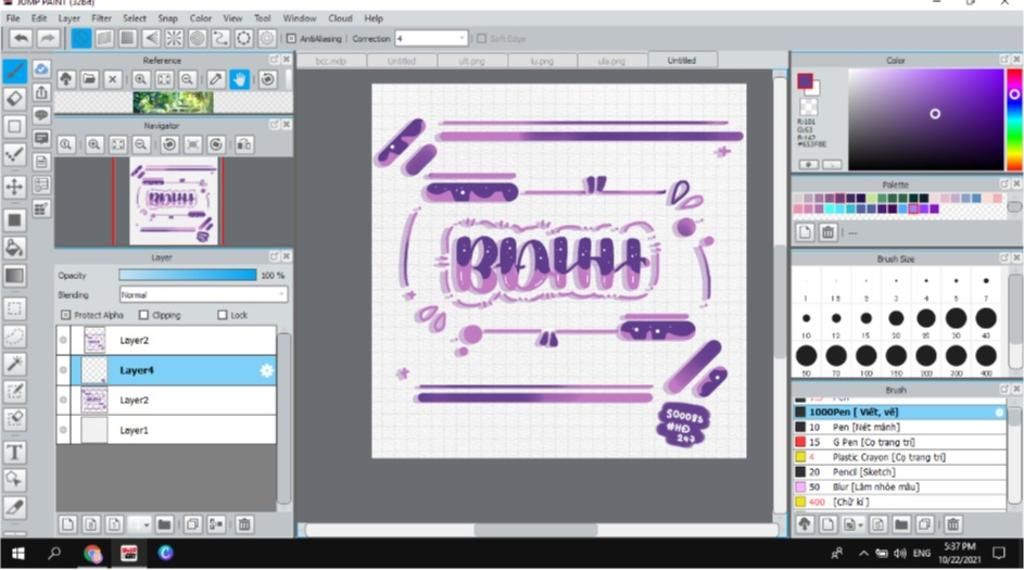
Task: Hide Layer4 using its visibility dot
Action: tap(63, 370)
